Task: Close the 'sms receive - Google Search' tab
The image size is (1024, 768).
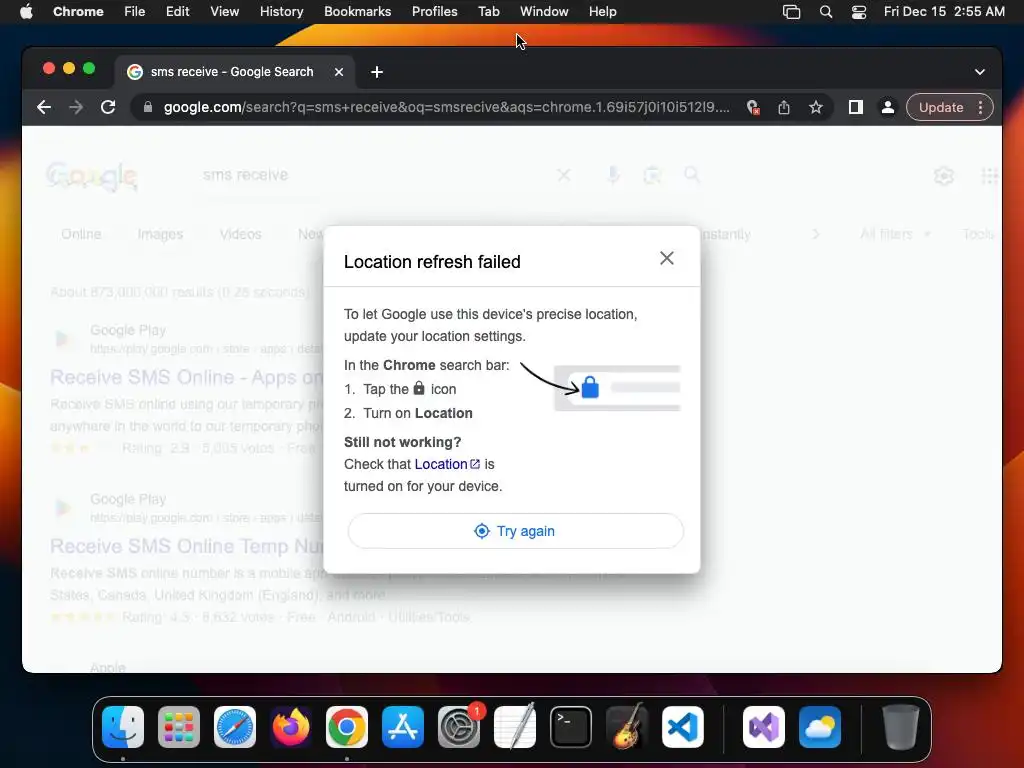Action: (x=339, y=72)
